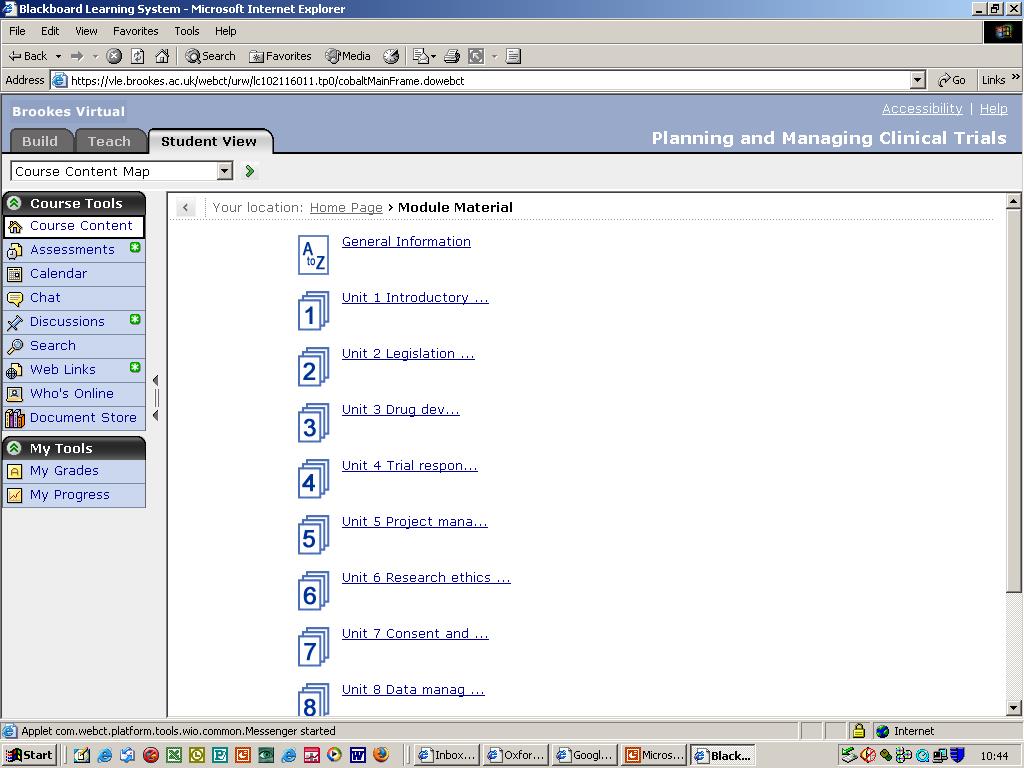This screenshot has width=1024, height=768.
Task: Collapse the My Tools section
Action: coord(14,448)
